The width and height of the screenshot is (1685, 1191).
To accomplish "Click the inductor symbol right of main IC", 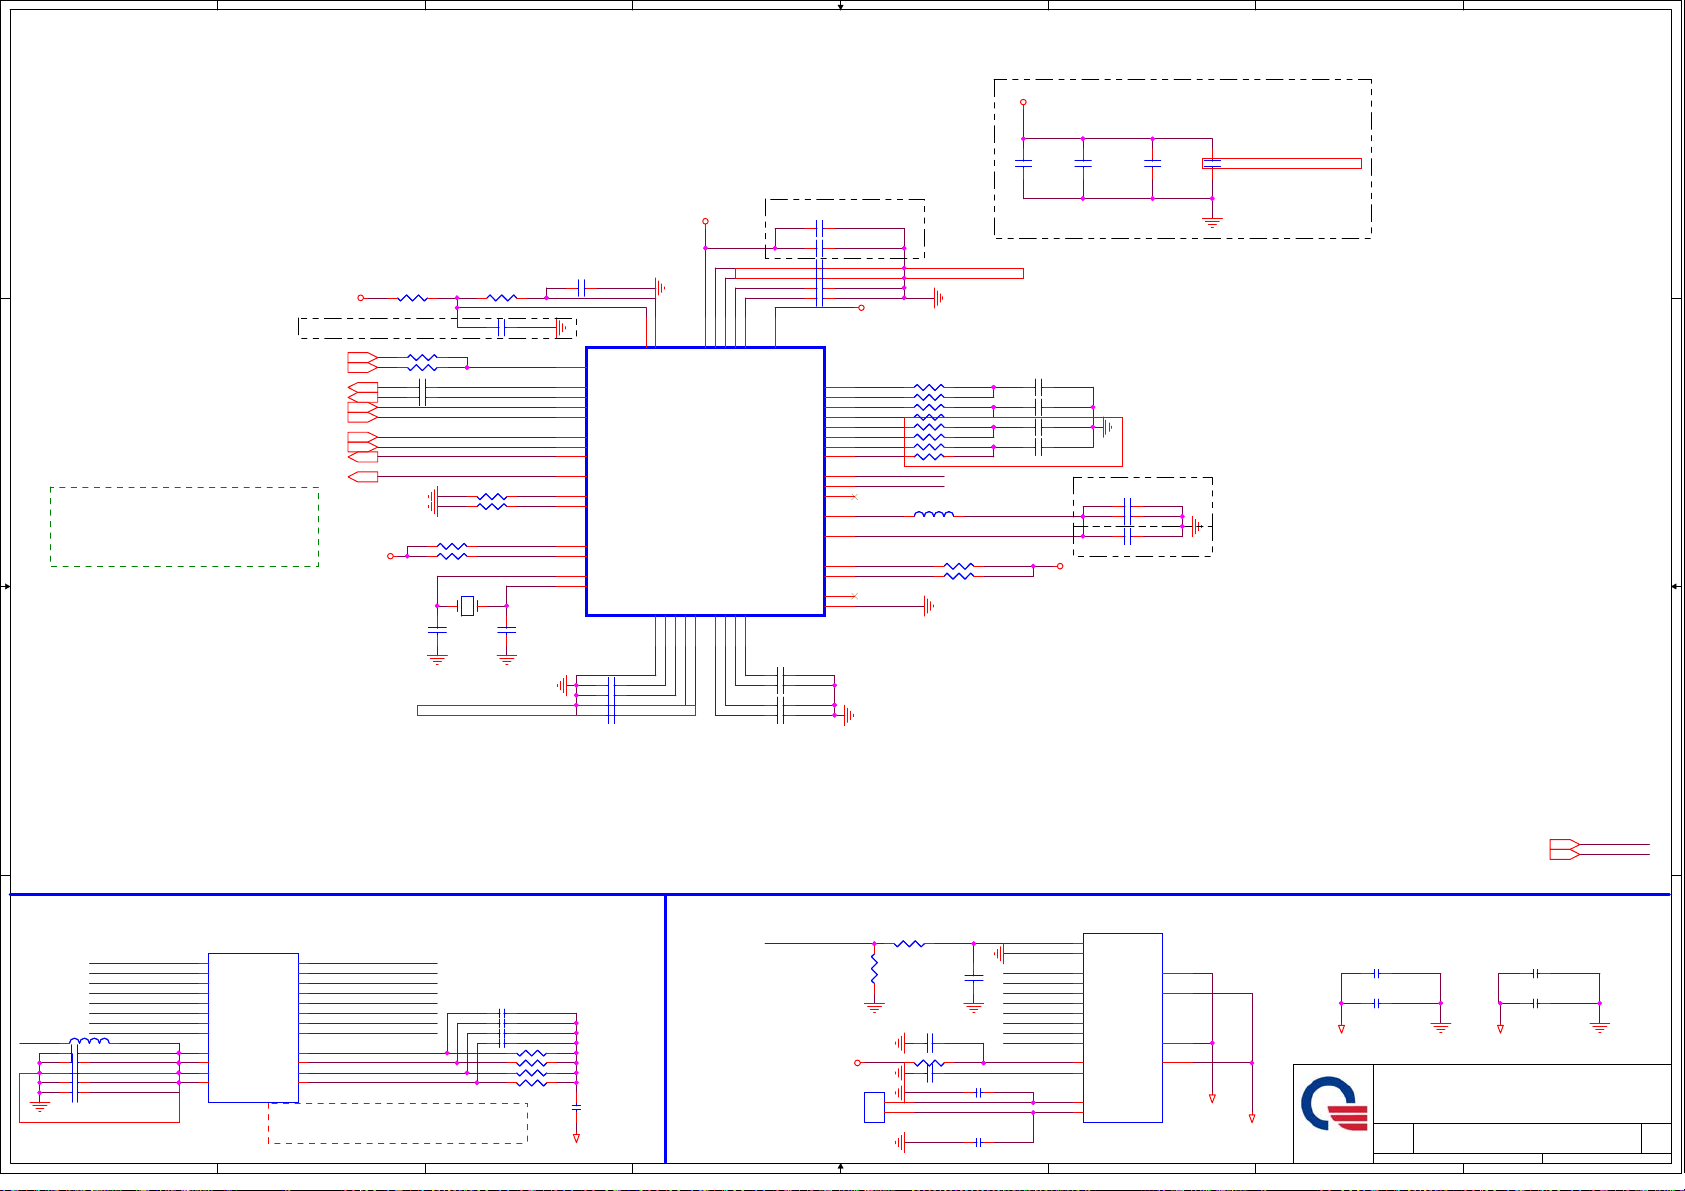I will click(934, 515).
